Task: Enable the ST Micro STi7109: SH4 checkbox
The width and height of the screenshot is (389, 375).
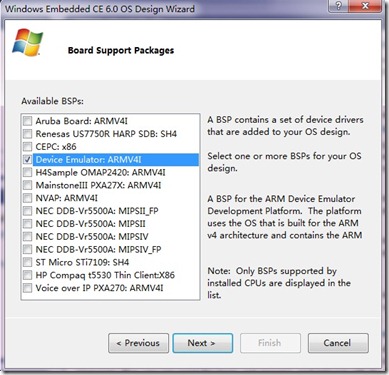Action: coord(28,262)
